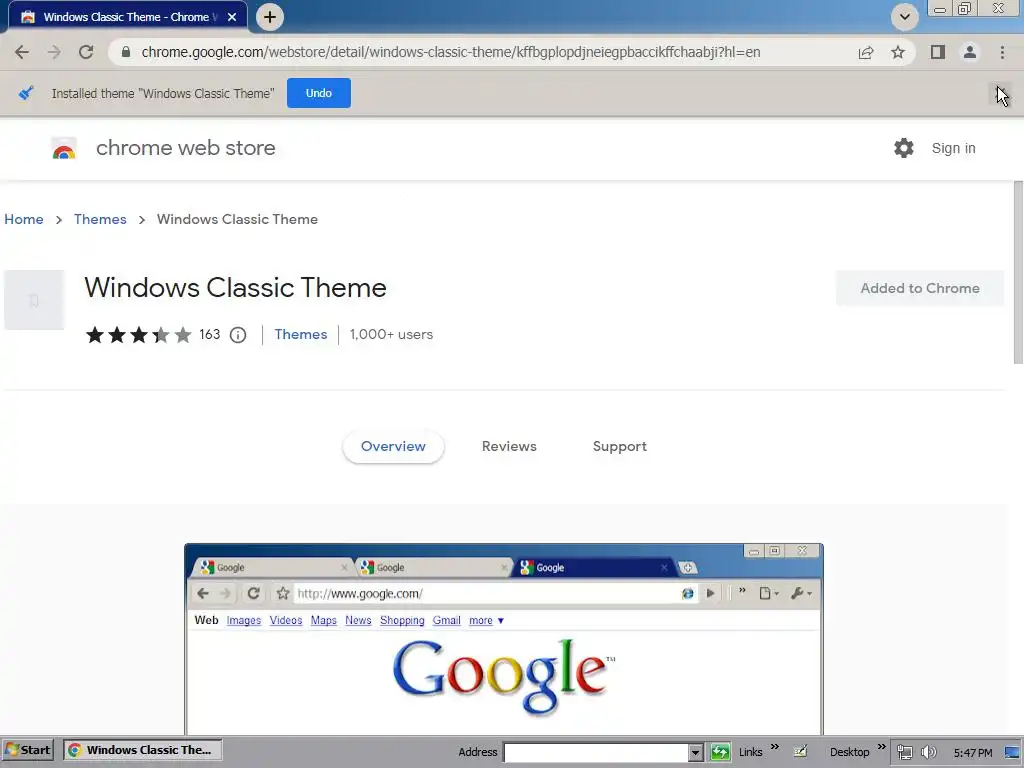
Task: Click the Windows Classic Theme heading
Action: tap(235, 288)
